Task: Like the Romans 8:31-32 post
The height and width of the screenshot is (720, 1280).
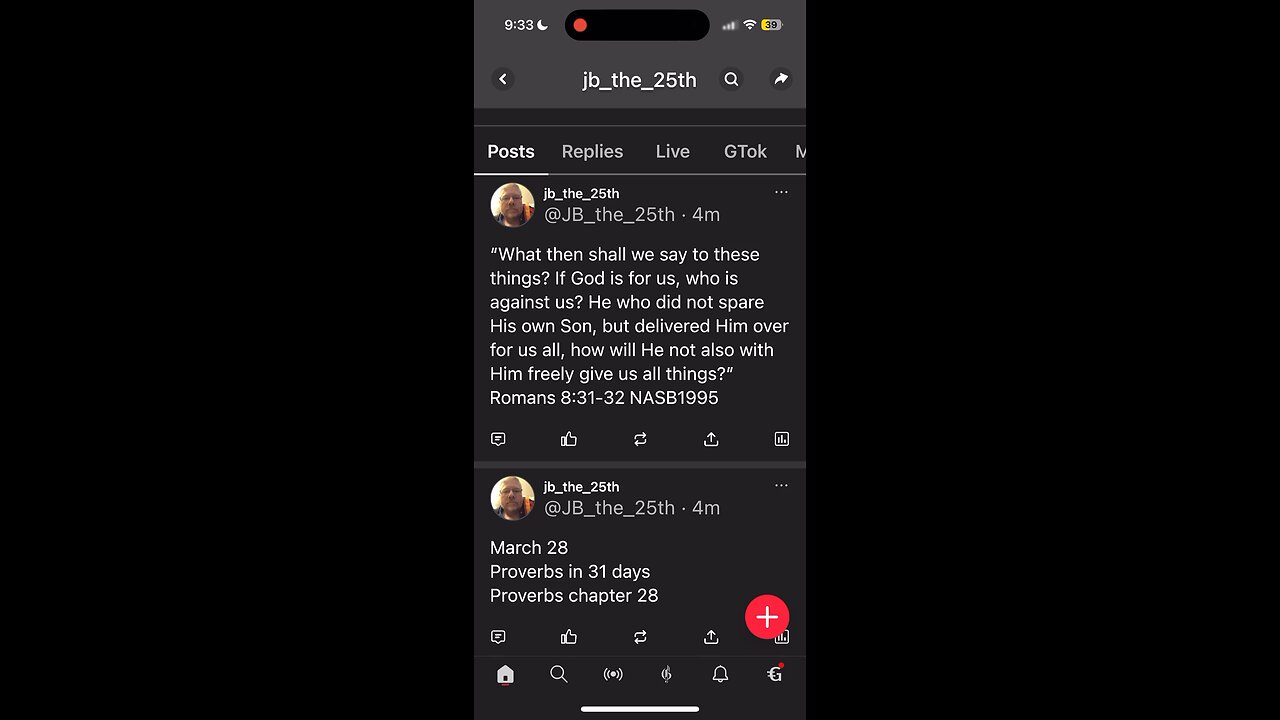Action: click(x=569, y=439)
